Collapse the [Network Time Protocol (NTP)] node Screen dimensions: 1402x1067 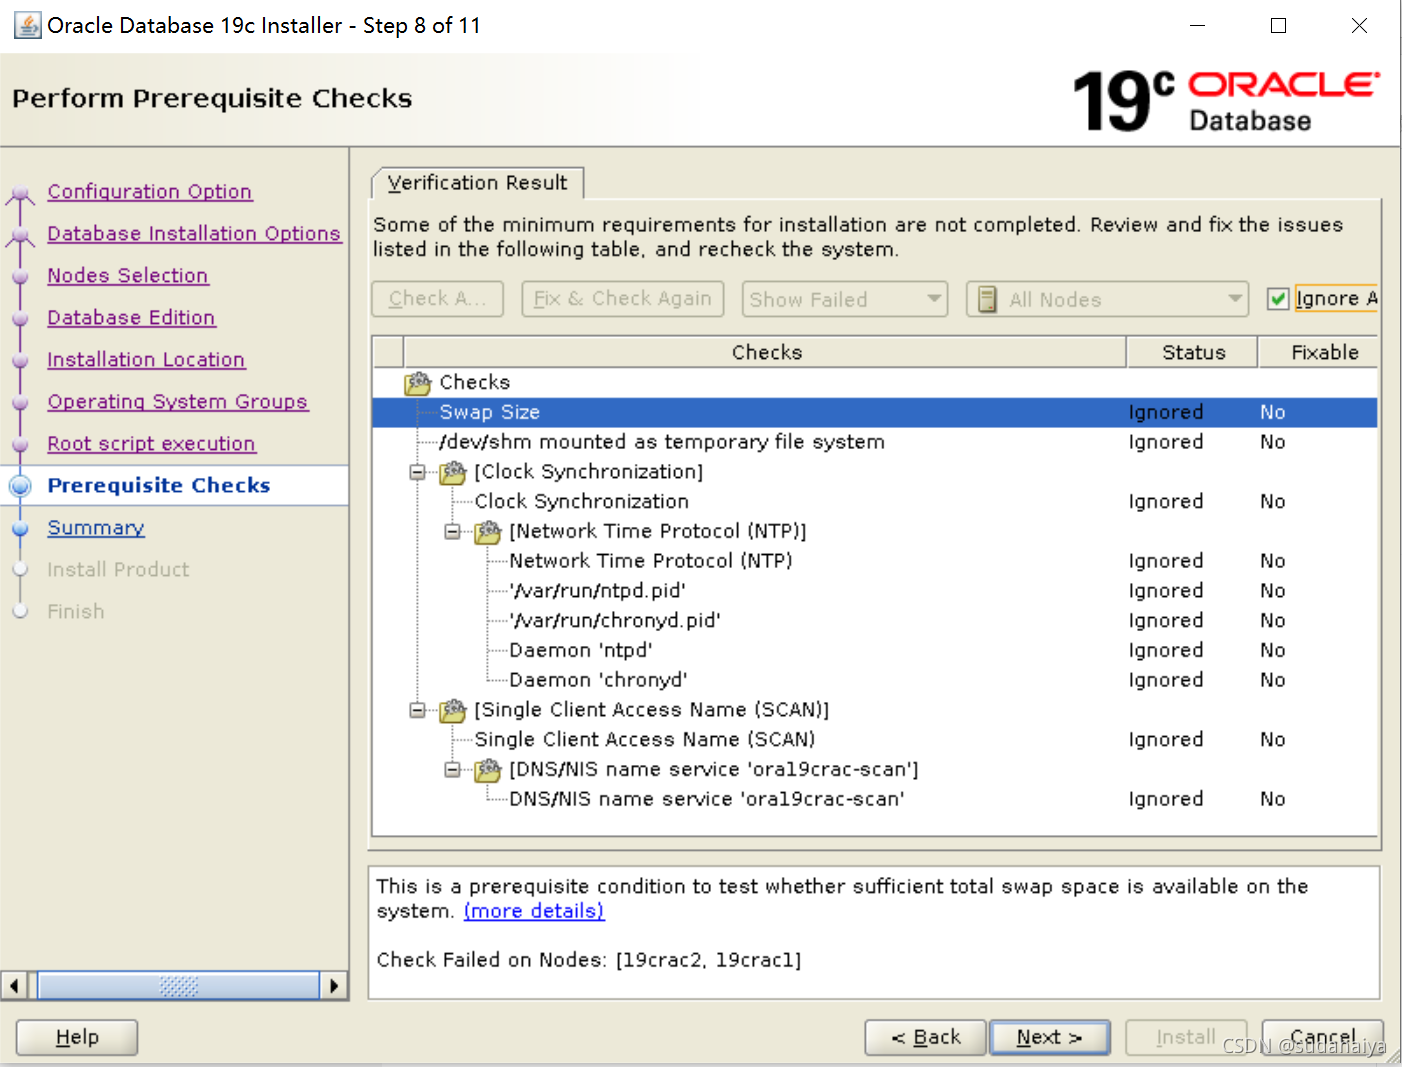tap(452, 532)
